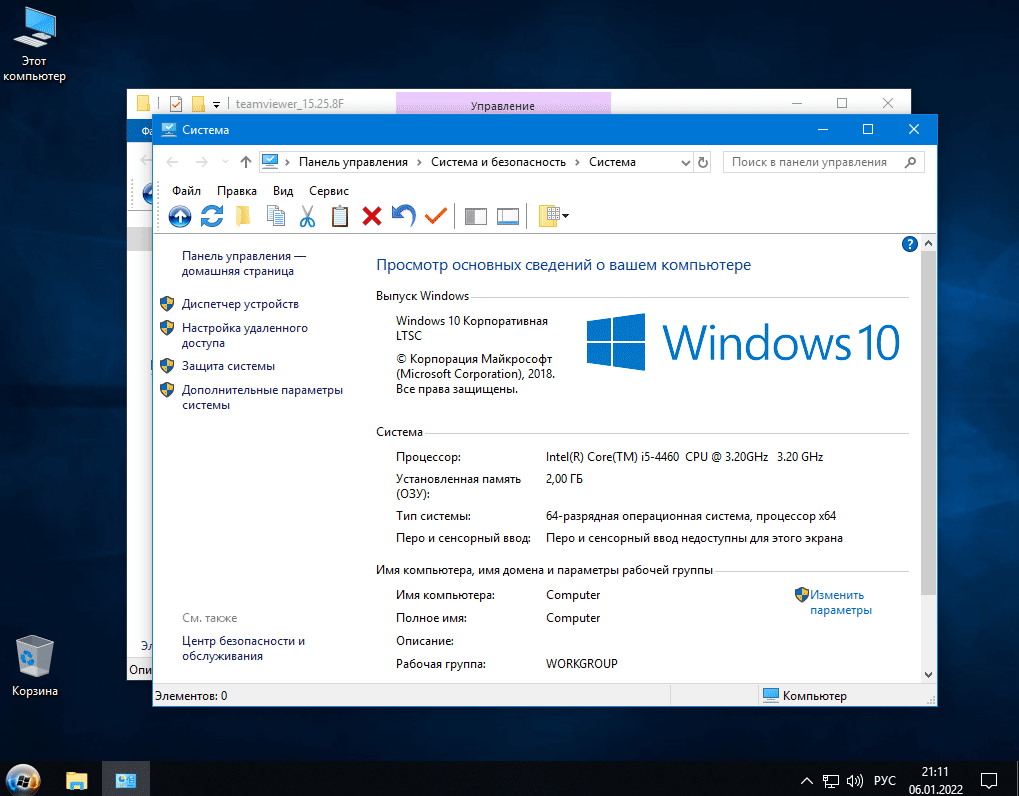Open Дополнительные параметры системы link
The width and height of the screenshot is (1019, 796).
263,398
